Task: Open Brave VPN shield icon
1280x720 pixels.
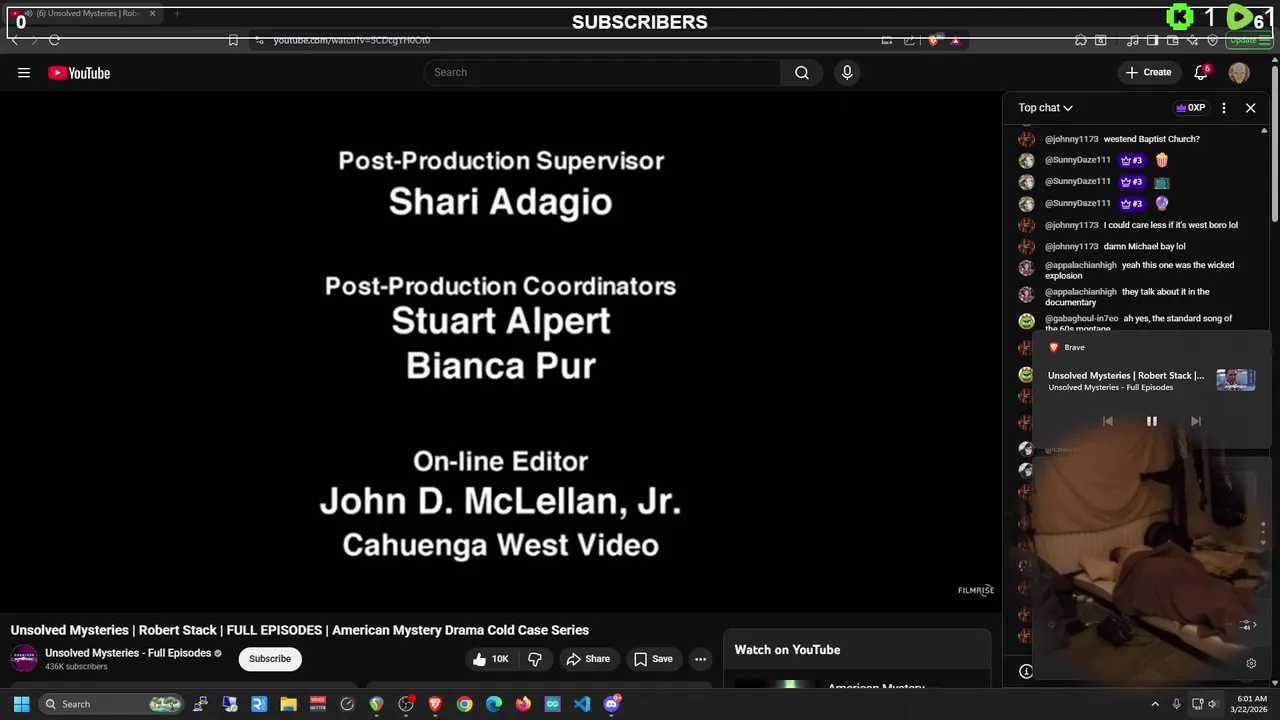Action: point(1212,40)
